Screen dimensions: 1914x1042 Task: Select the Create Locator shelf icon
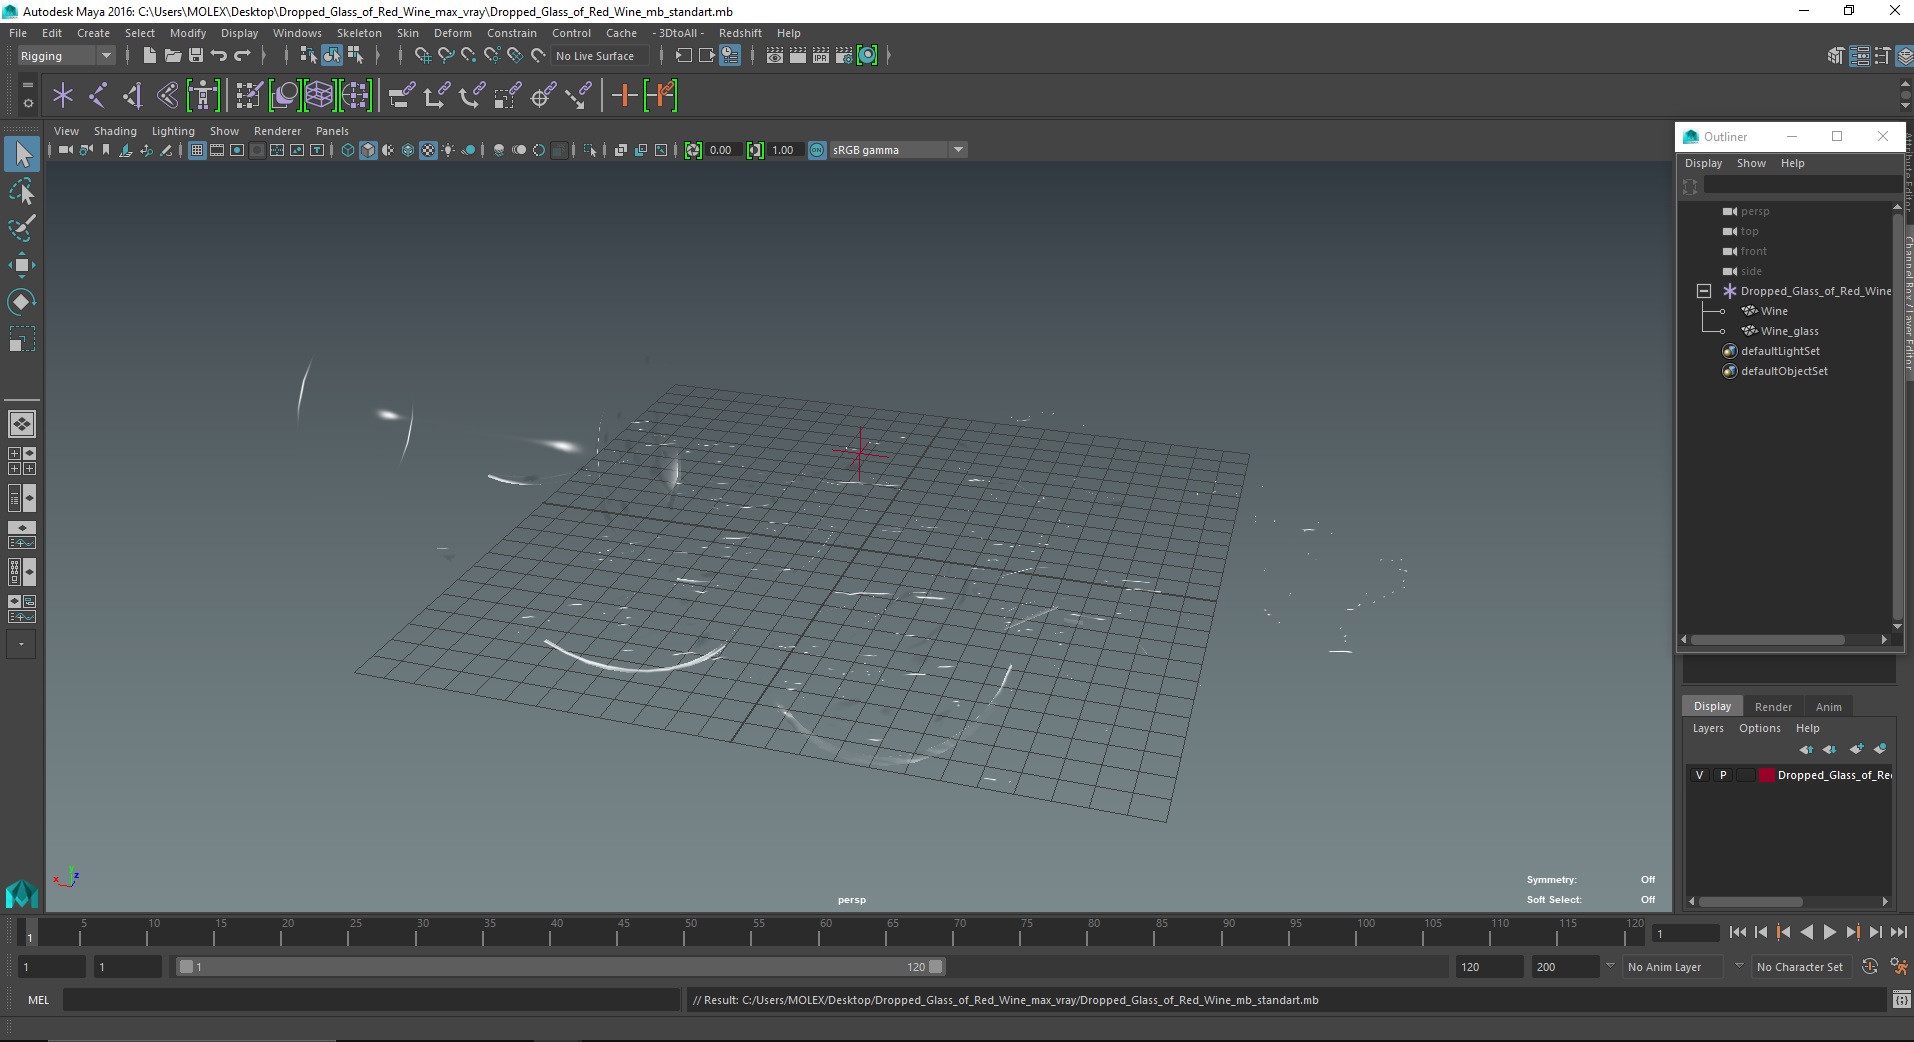63,96
